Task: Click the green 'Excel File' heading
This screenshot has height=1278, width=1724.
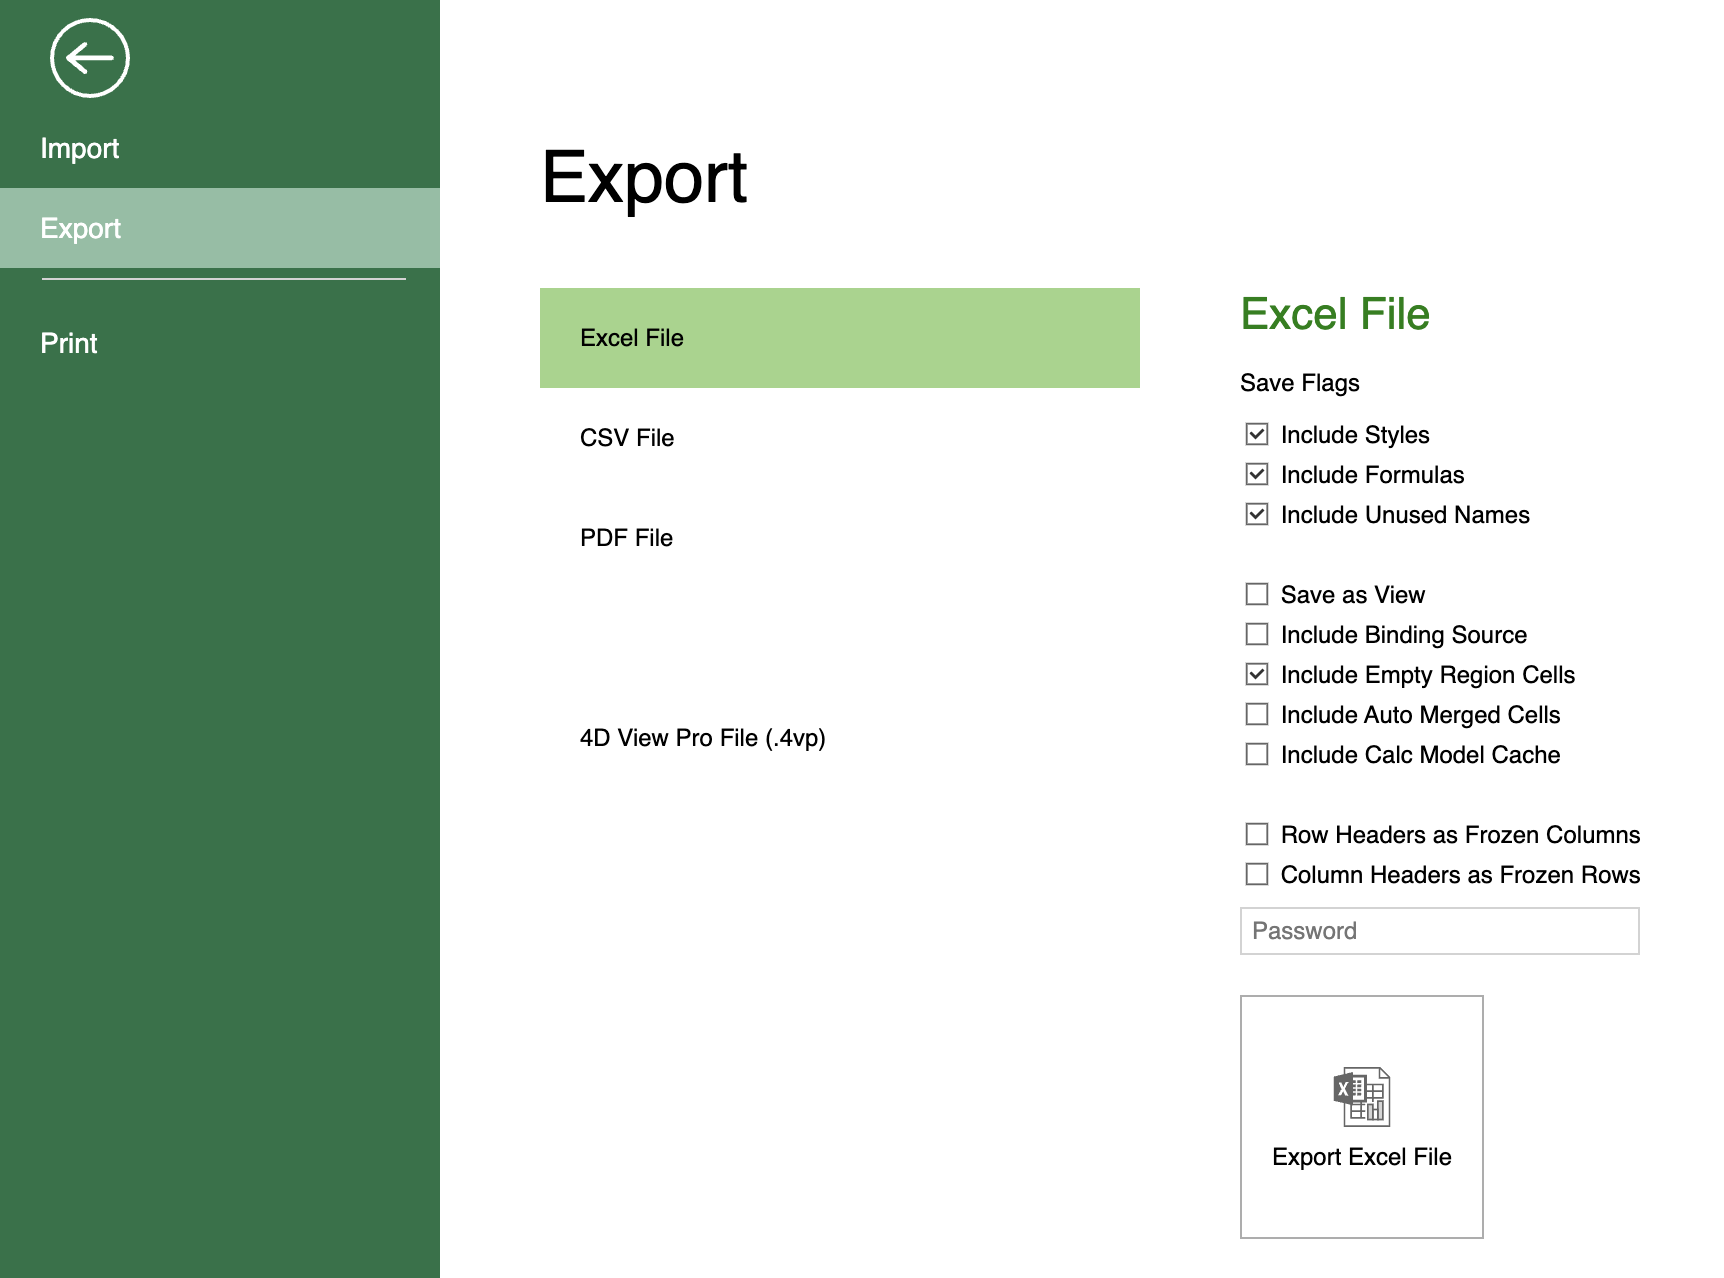Action: click(x=1335, y=314)
